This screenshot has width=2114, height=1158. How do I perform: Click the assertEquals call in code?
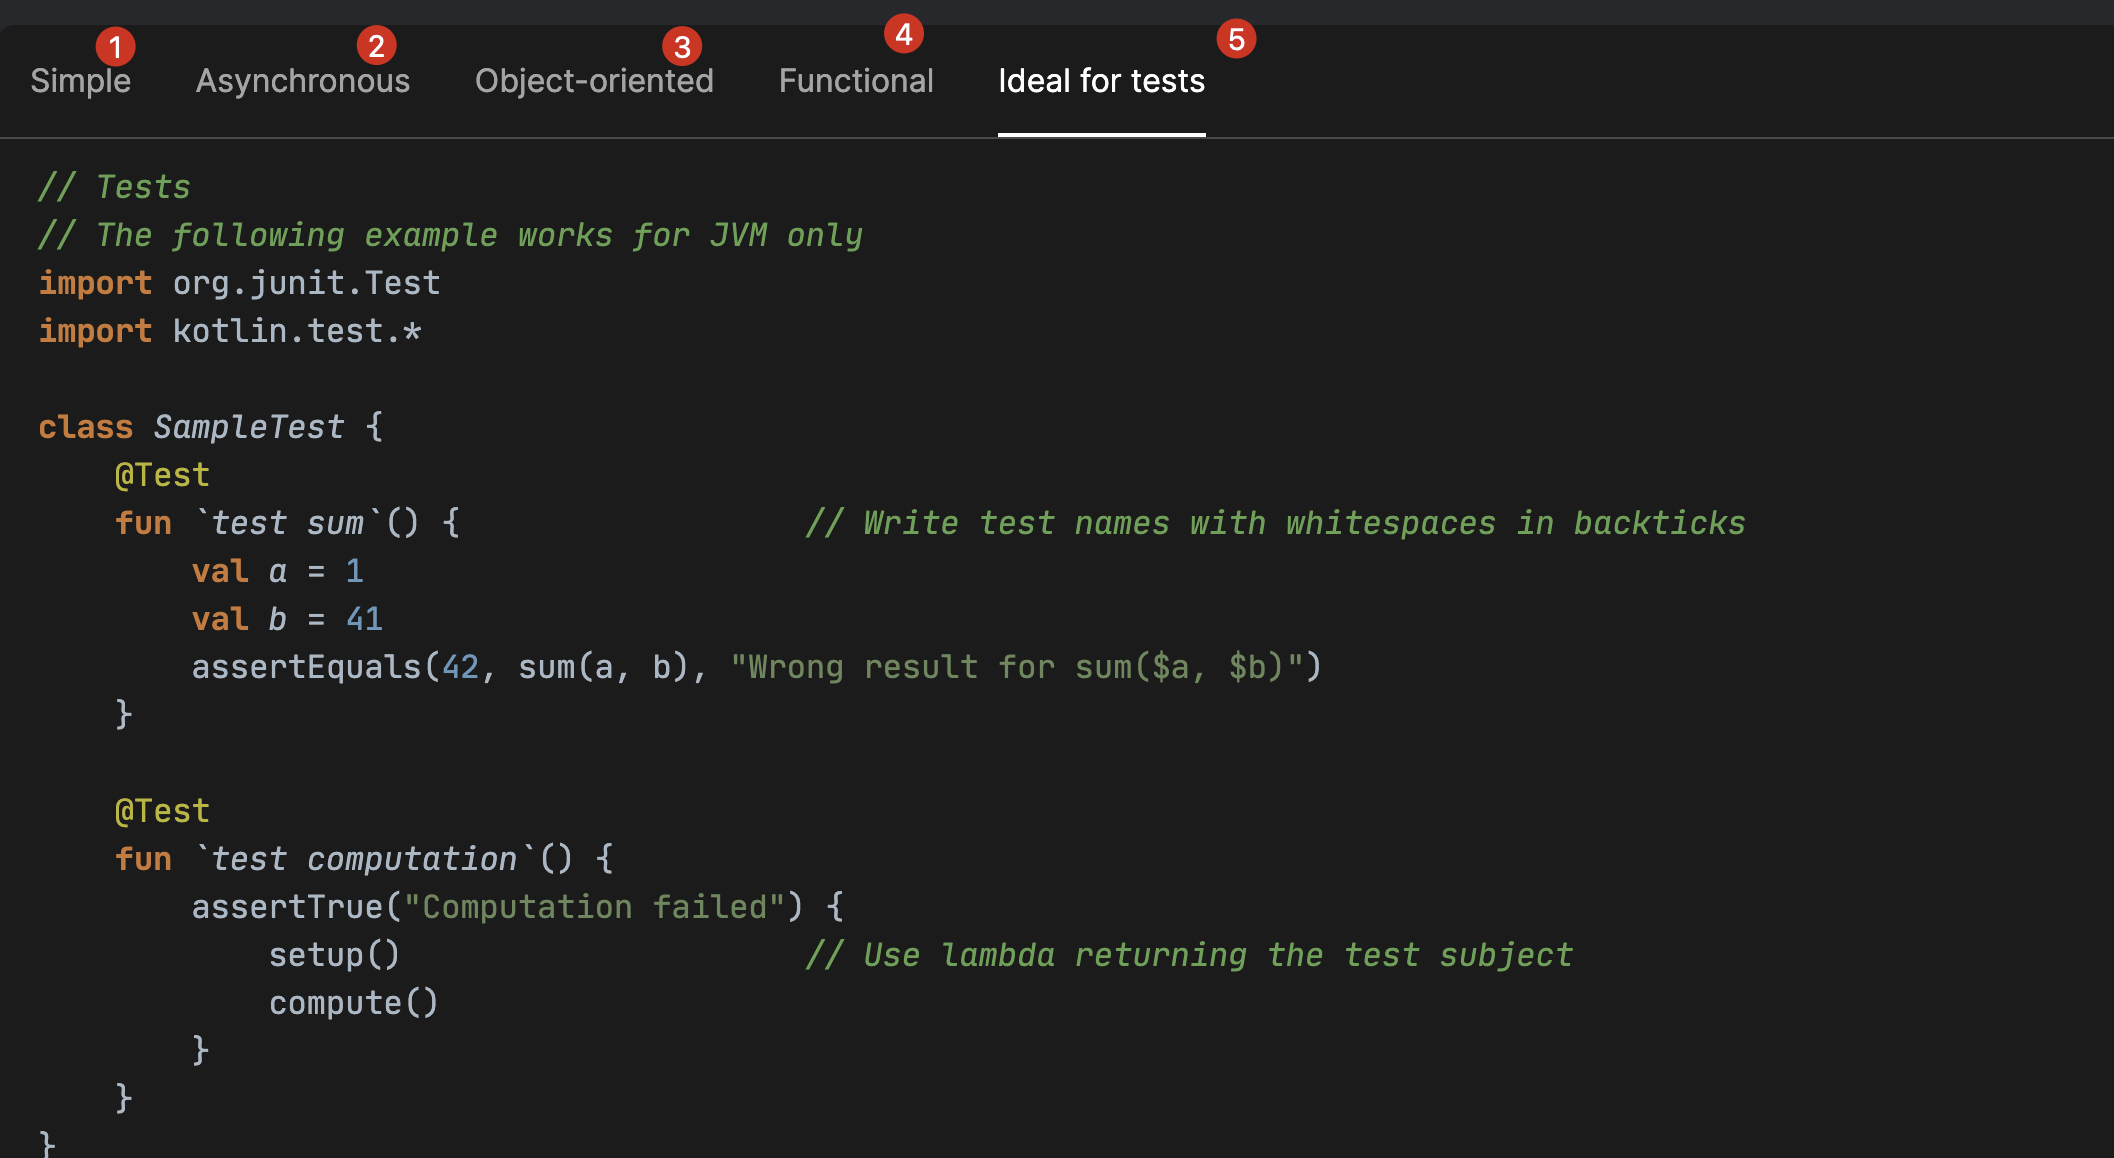click(306, 667)
